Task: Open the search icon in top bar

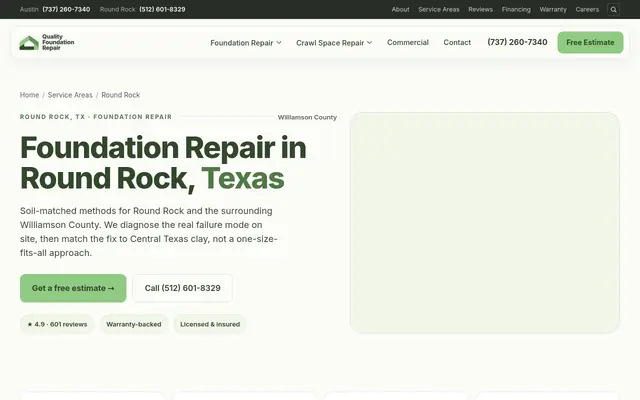Action: coord(613,9)
